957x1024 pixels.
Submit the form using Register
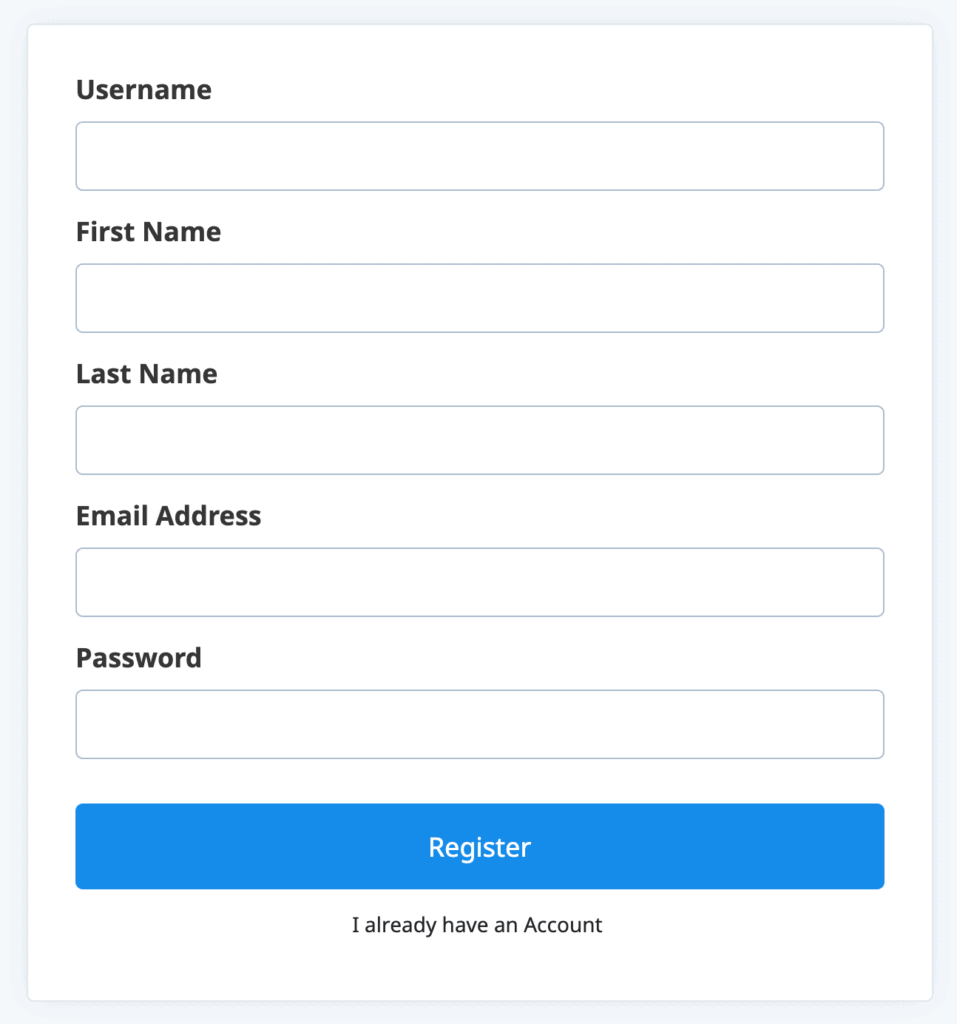tap(479, 846)
